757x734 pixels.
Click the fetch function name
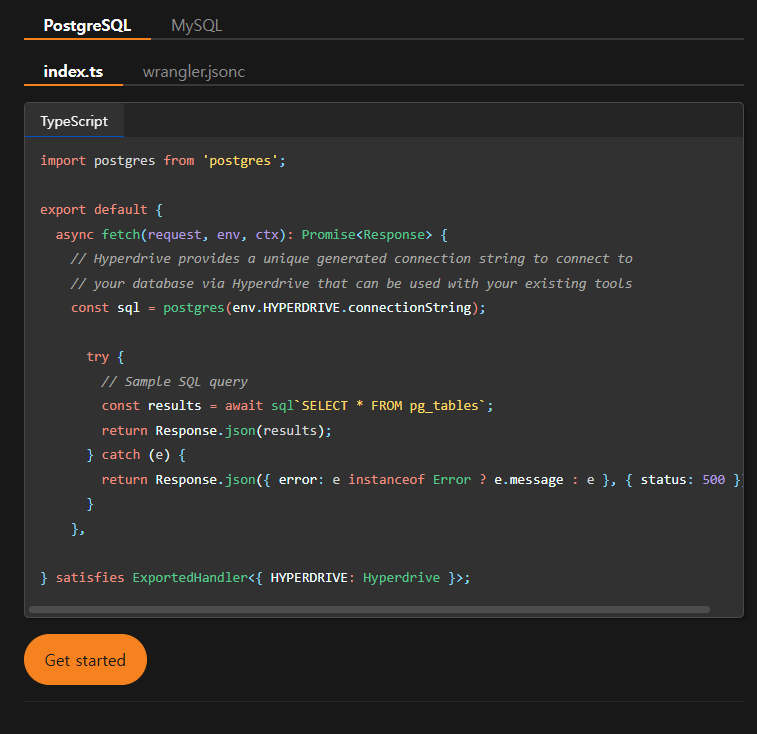120,234
